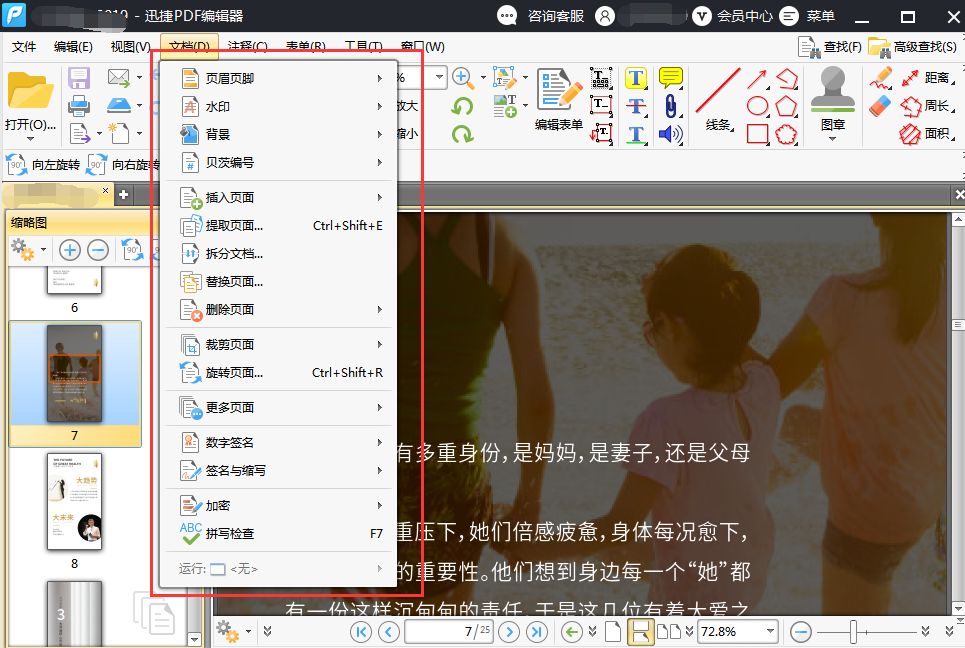The height and width of the screenshot is (648, 965).
Task: Click the green undo arrow icon
Action: (462, 106)
